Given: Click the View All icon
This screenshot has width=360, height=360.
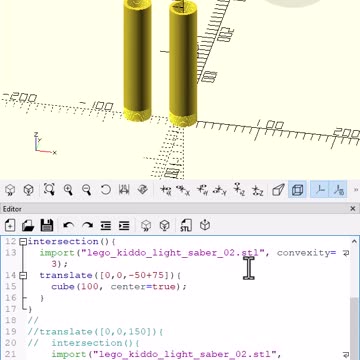Looking at the screenshot, I should (x=49, y=190).
